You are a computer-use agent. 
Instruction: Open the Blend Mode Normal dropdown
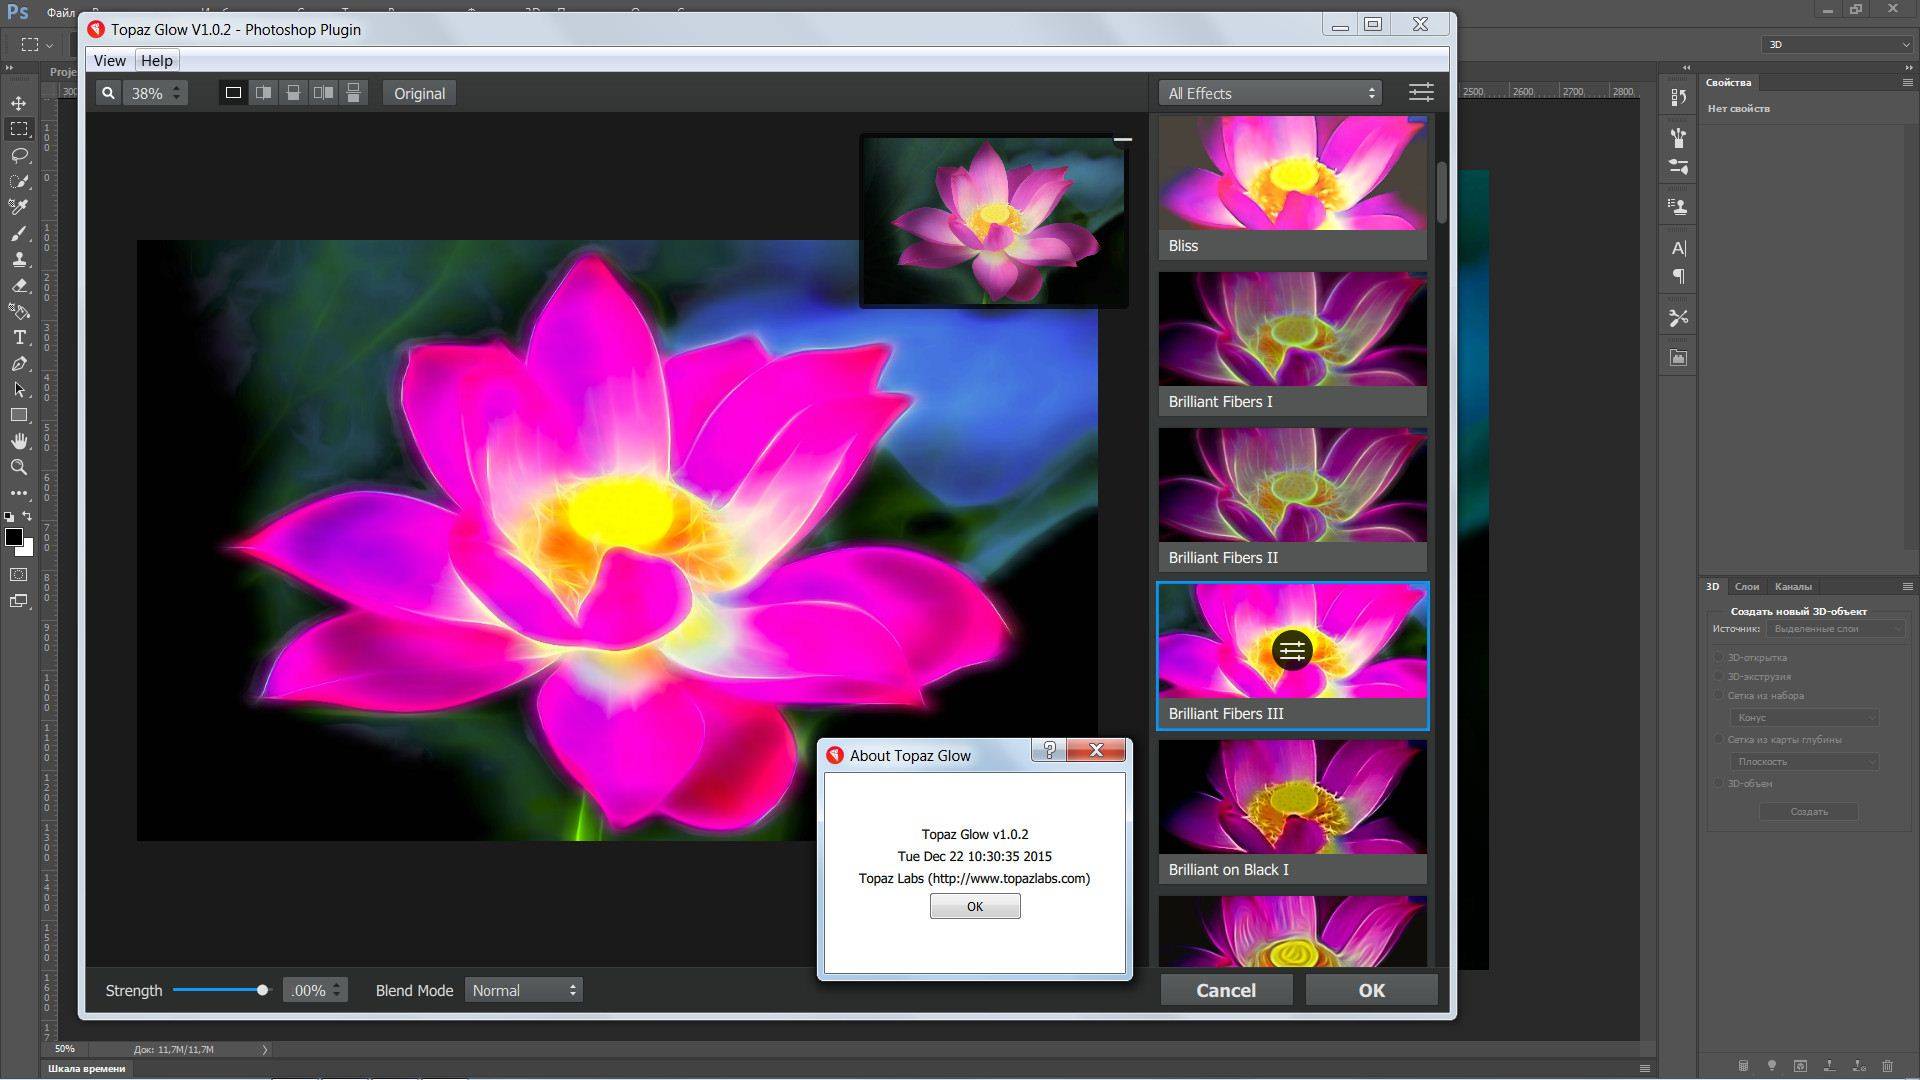(x=524, y=990)
